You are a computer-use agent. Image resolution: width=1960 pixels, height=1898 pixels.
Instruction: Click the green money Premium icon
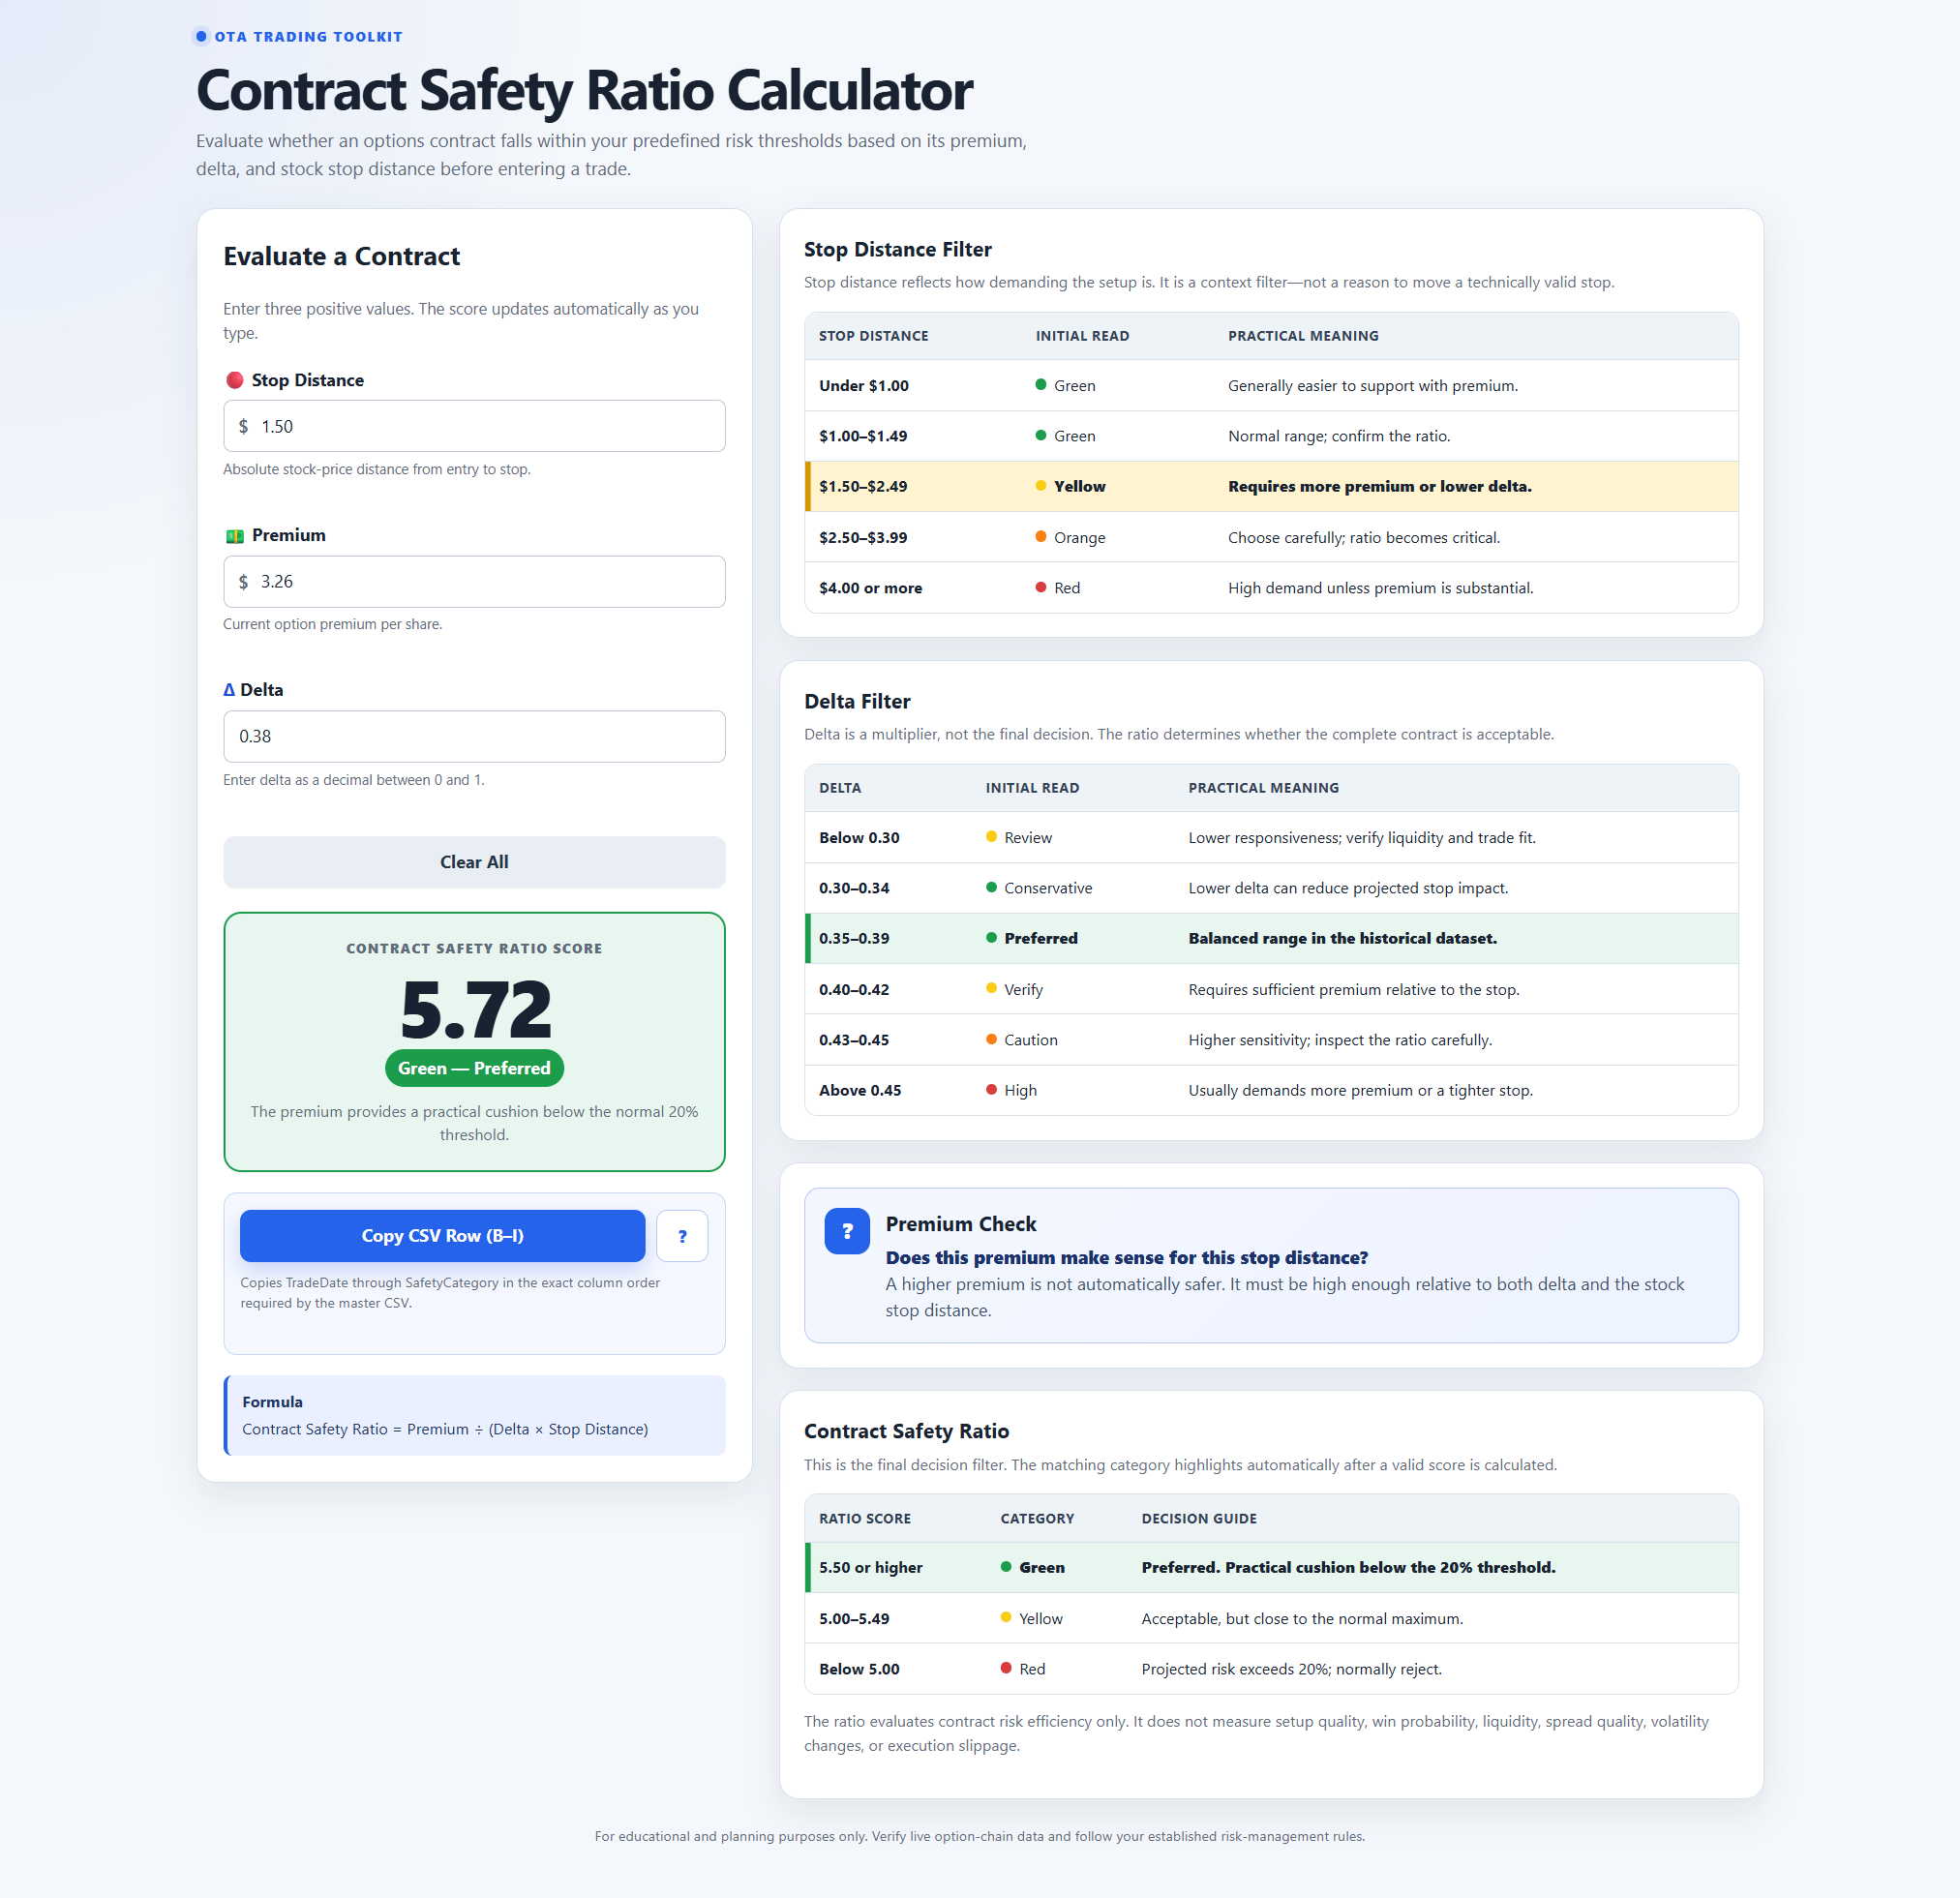[x=235, y=536]
